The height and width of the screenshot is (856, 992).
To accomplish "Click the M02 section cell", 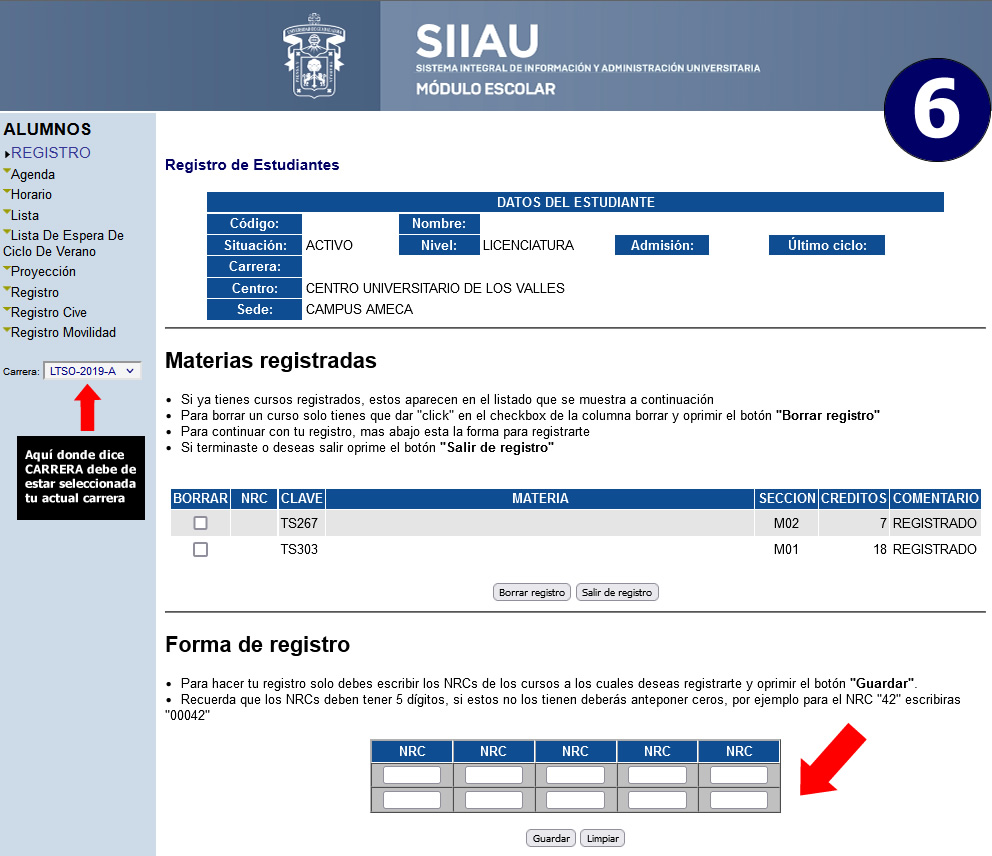I will pos(786,523).
